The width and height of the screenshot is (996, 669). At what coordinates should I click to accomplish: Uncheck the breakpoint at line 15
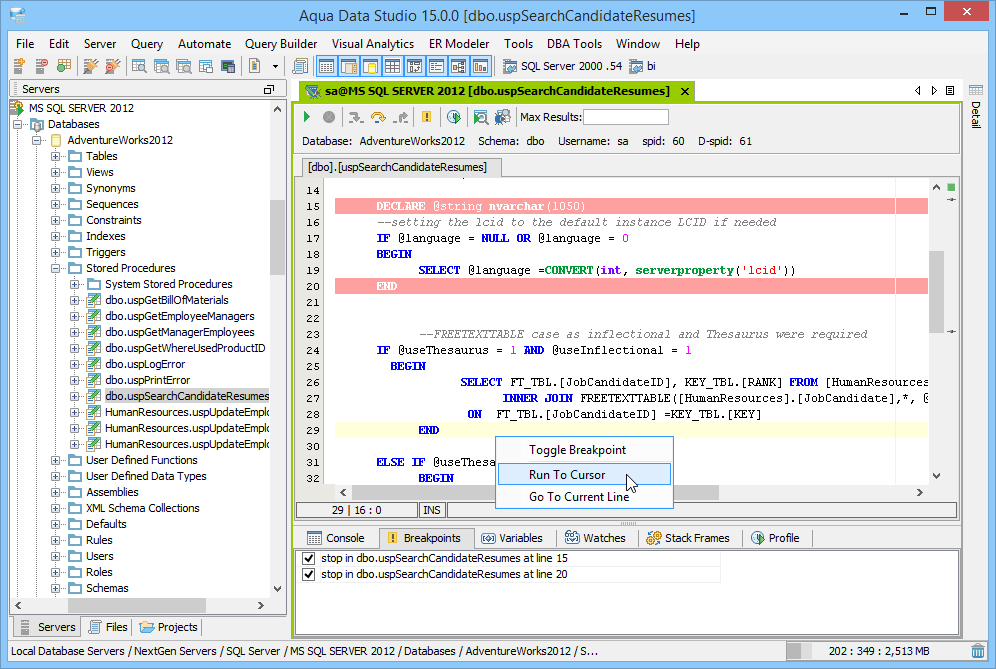(x=309, y=558)
